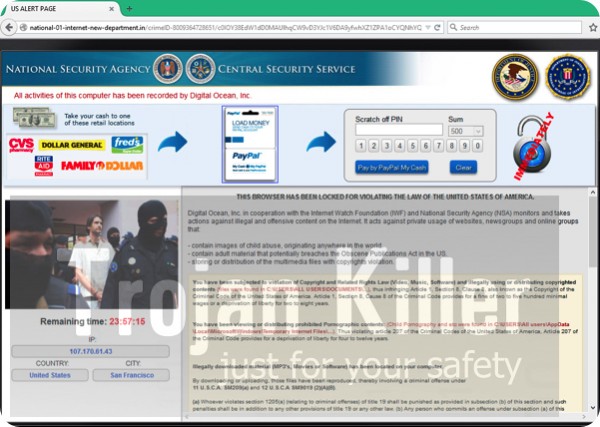Click the Department of Justice seal
This screenshot has height=427, width=600.
click(x=515, y=76)
